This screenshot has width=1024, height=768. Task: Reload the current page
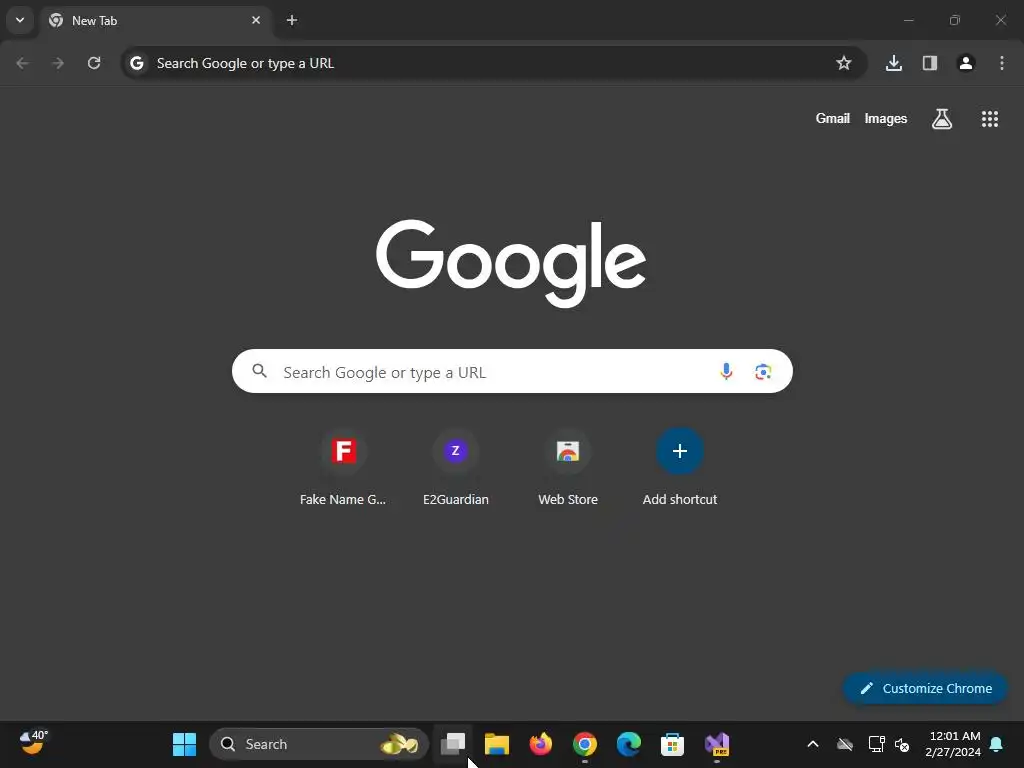coord(94,63)
